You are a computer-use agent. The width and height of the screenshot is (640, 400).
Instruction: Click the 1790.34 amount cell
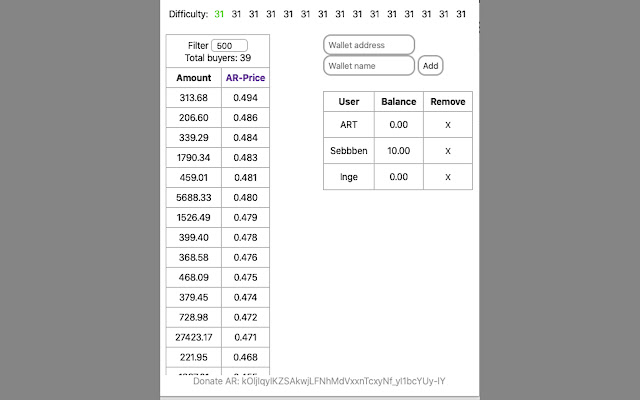click(x=194, y=158)
